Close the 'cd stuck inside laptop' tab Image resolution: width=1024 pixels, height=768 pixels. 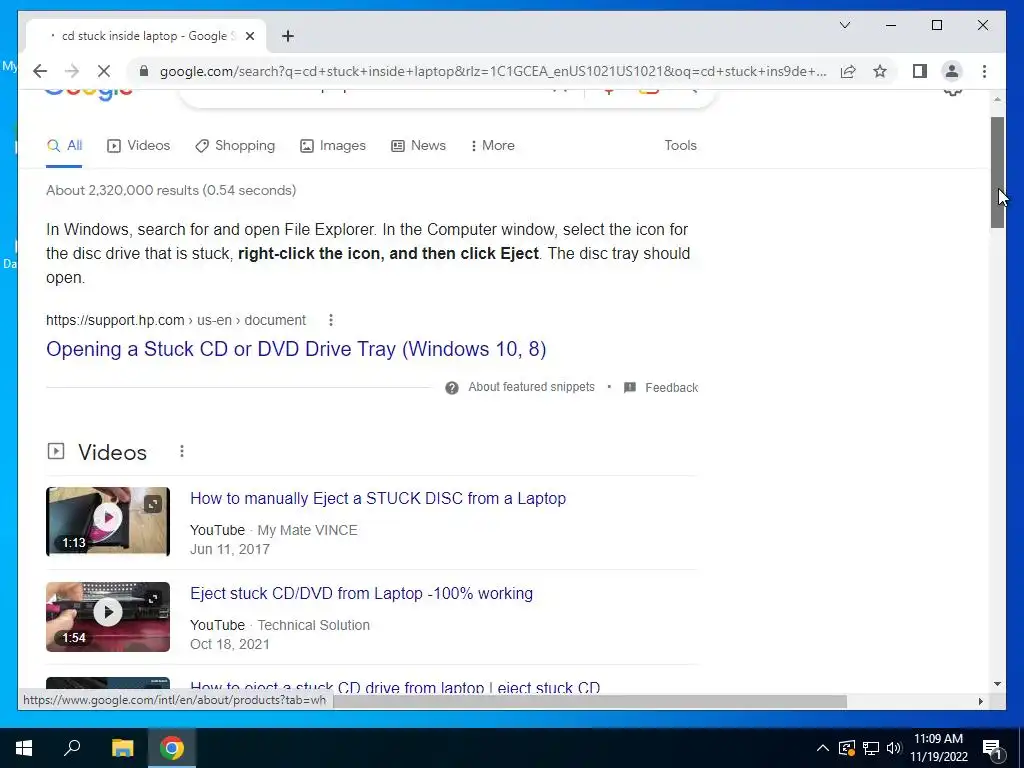point(249,36)
